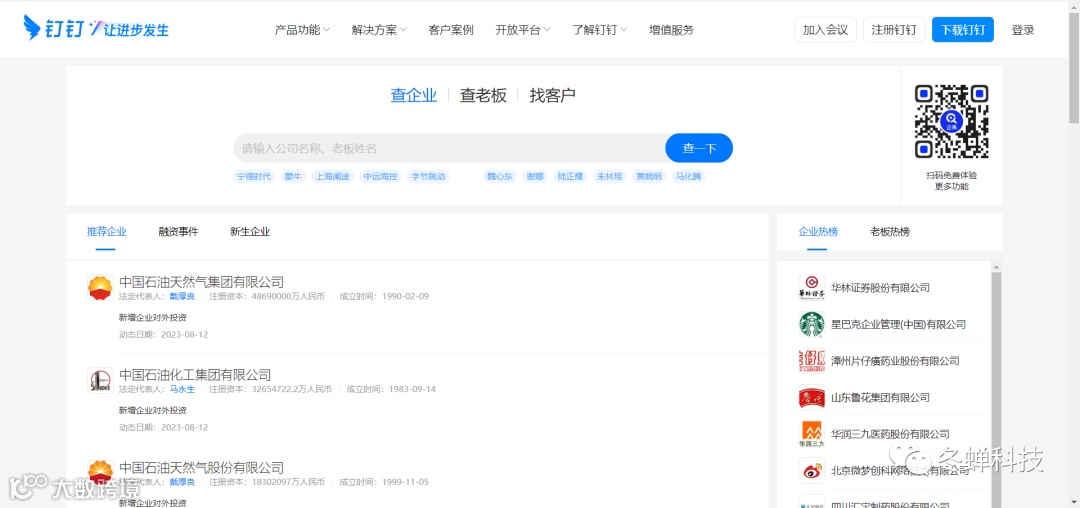Viewport: 1080px width, 508px height.
Task: Click the 下载钉钉 button
Action: tap(963, 30)
